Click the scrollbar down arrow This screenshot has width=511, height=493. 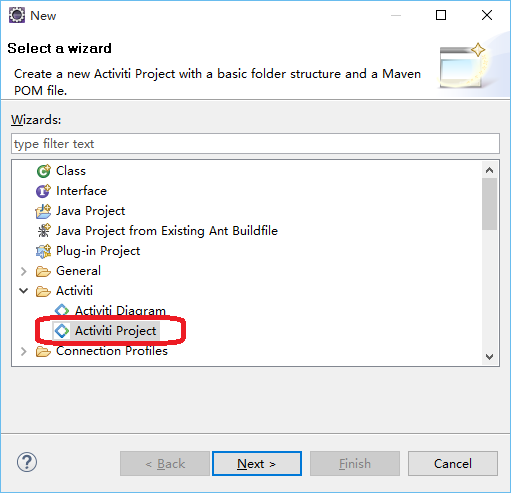click(489, 357)
